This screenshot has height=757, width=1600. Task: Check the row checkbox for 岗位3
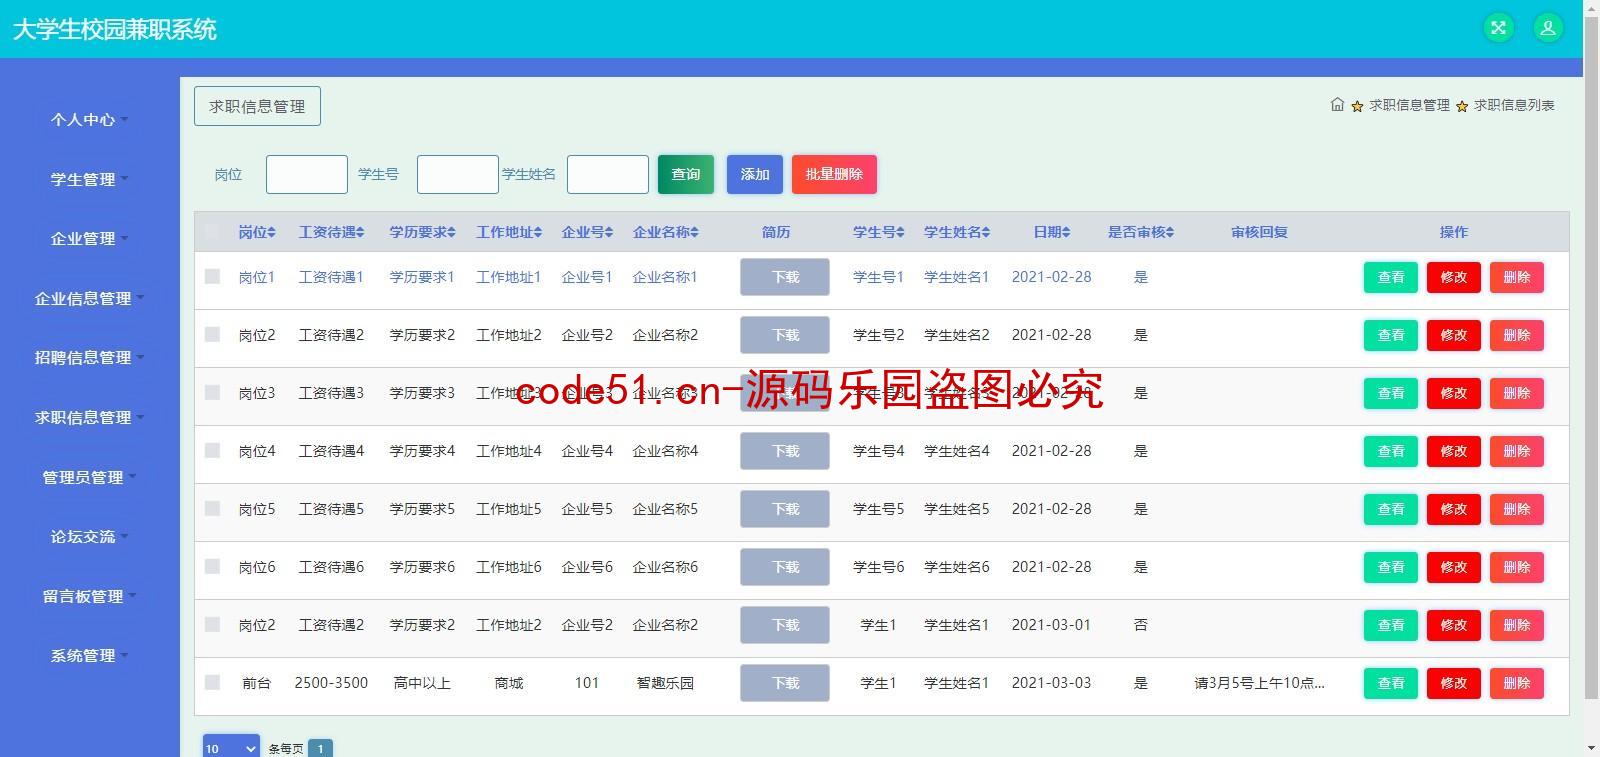point(212,392)
